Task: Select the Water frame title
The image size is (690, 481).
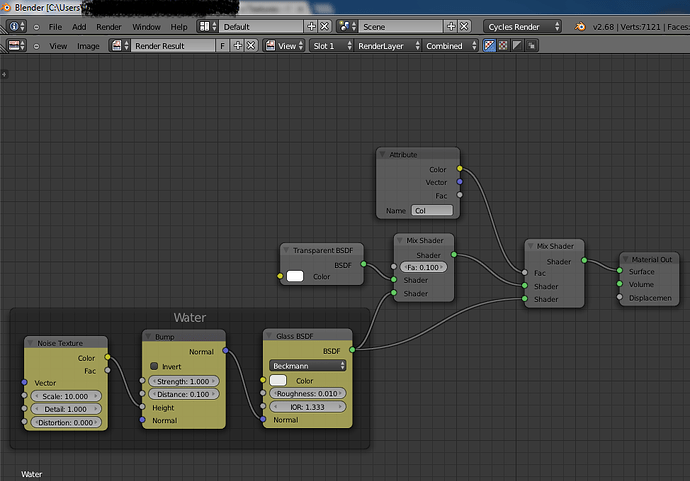Action: tap(190, 317)
